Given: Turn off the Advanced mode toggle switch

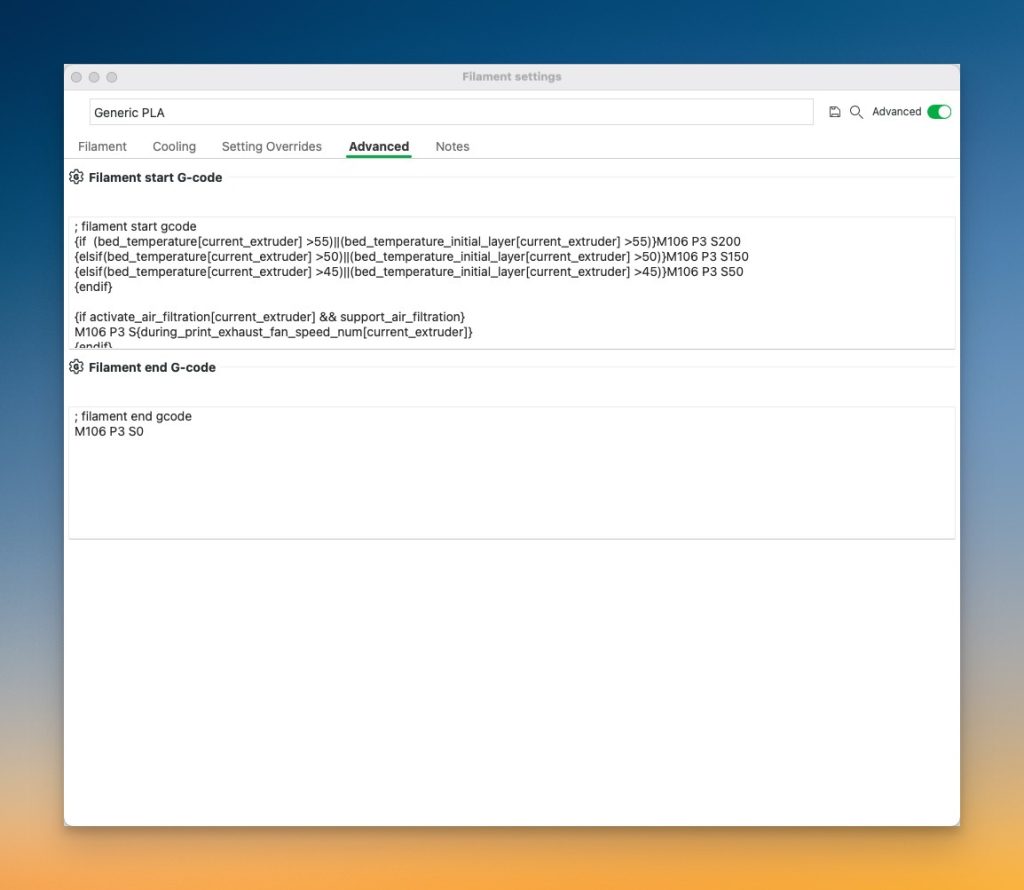Looking at the screenshot, I should tap(938, 112).
